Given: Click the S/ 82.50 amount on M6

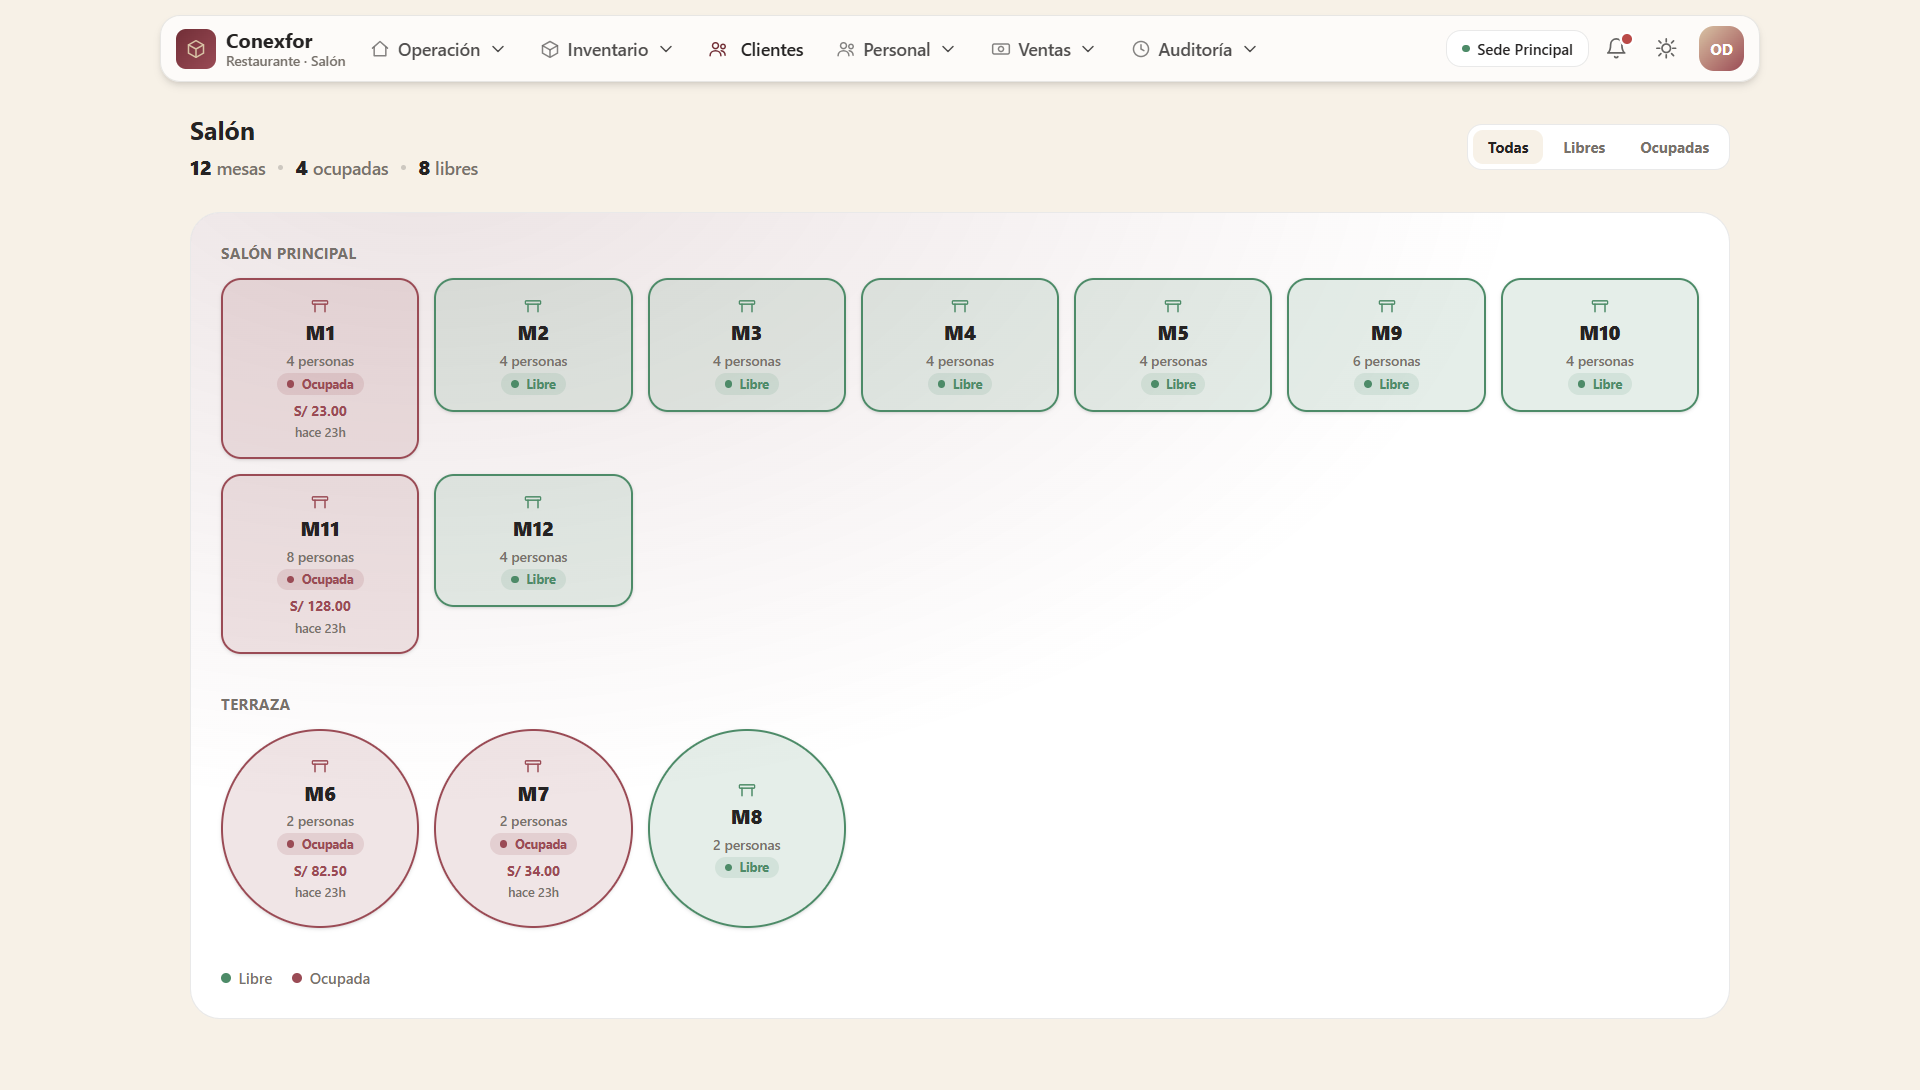Looking at the screenshot, I should (320, 871).
